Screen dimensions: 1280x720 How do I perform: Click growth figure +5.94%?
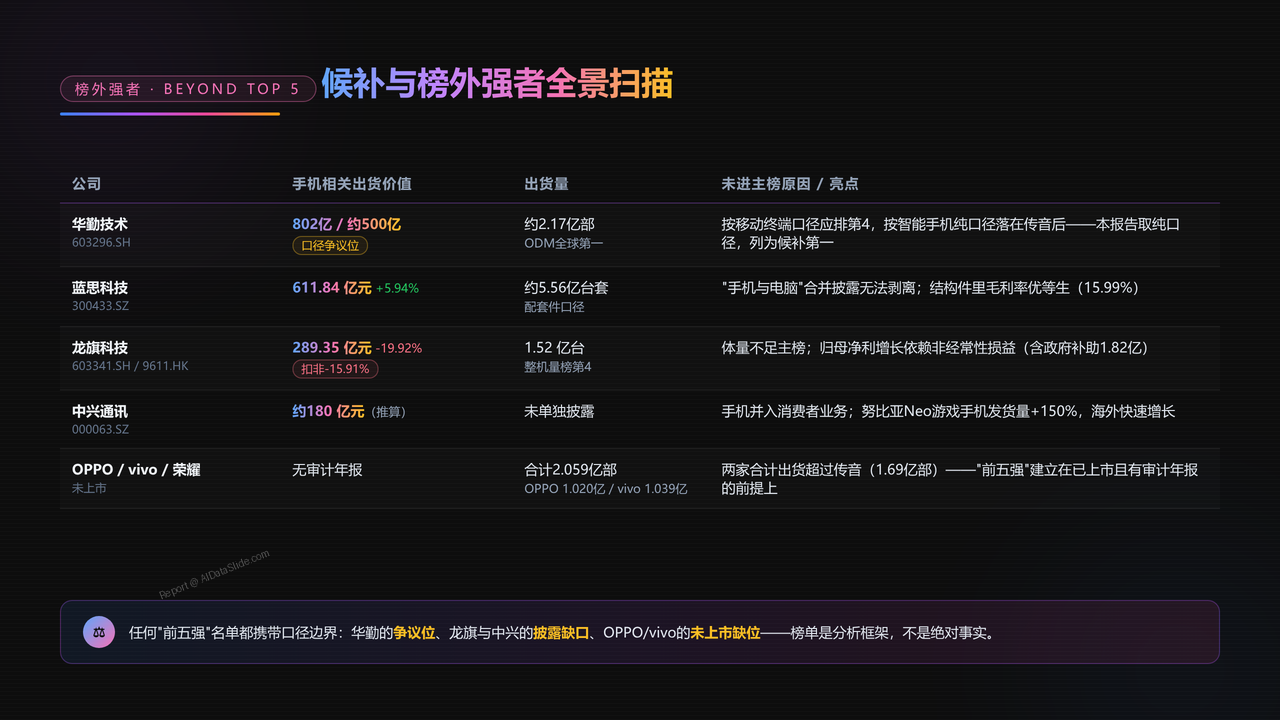397,288
